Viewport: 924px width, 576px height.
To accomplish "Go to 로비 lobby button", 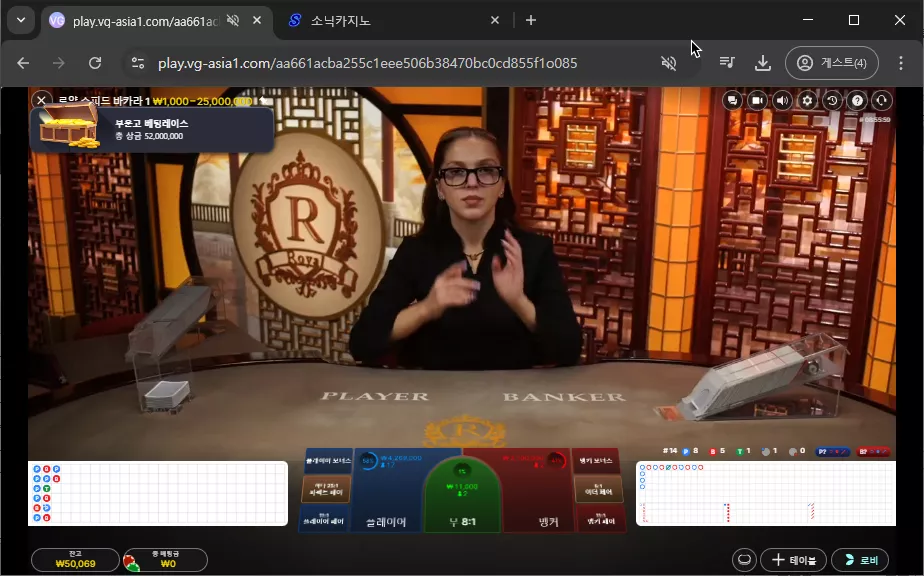I will [860, 559].
